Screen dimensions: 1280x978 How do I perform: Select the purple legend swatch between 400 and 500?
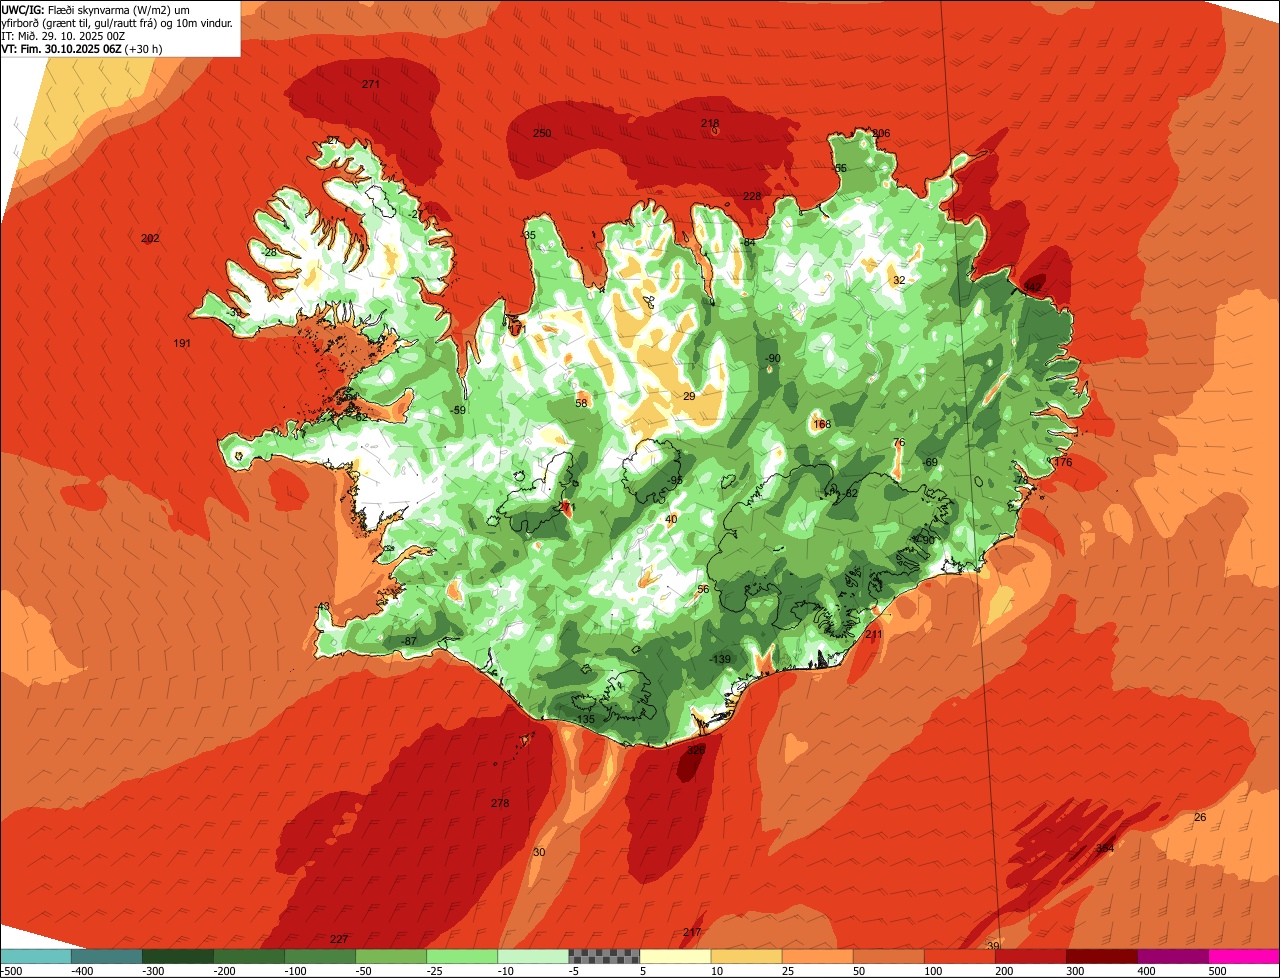(x=1172, y=956)
